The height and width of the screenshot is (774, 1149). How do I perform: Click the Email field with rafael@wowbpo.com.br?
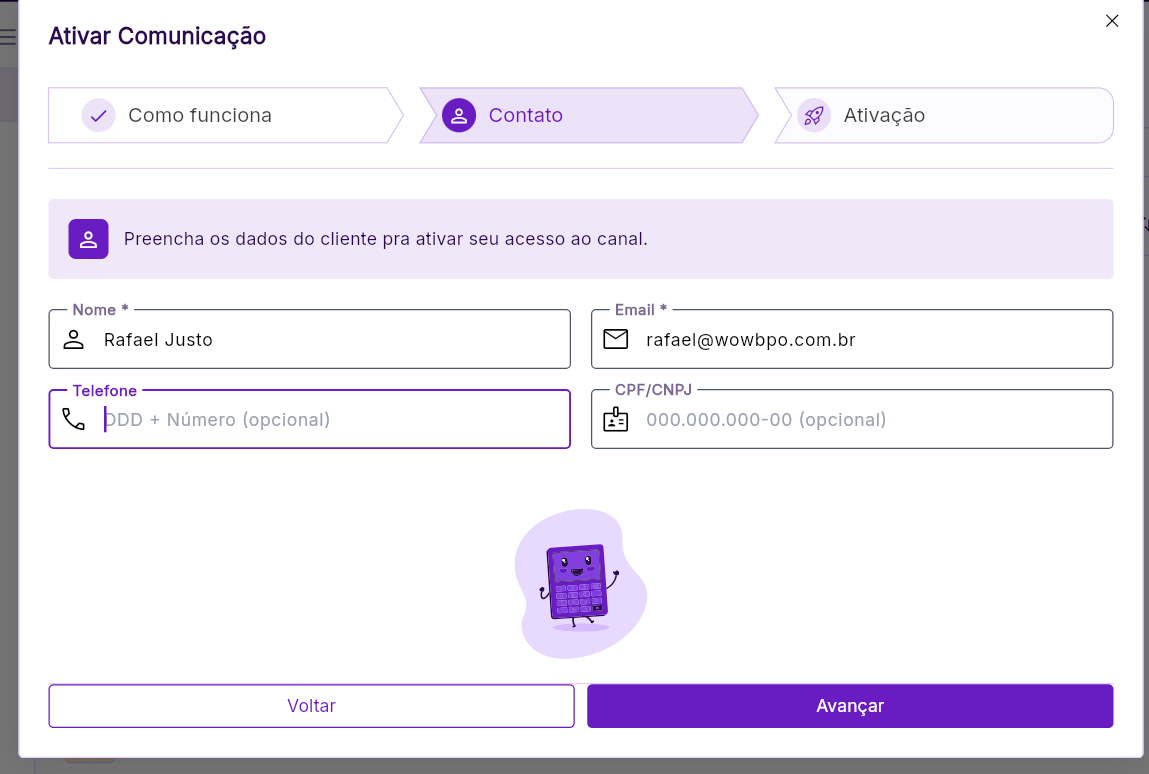pos(870,340)
